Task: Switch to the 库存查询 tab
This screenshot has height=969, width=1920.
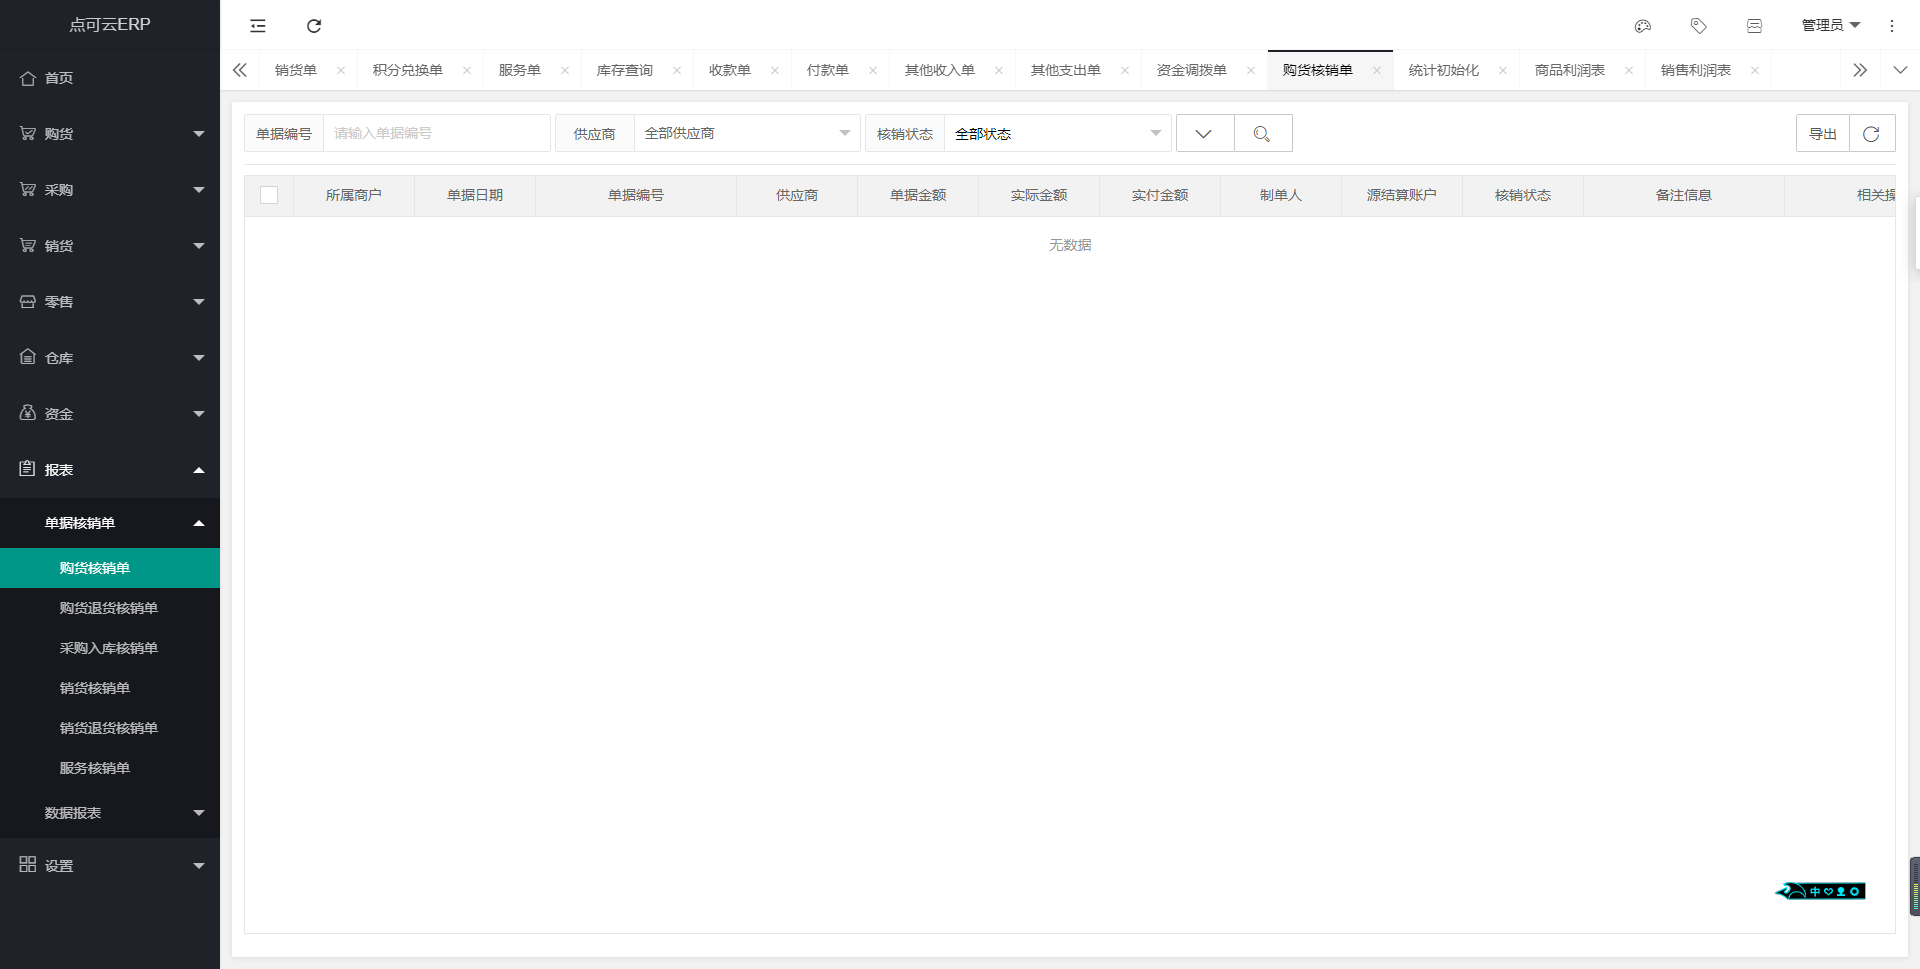Action: tap(625, 70)
